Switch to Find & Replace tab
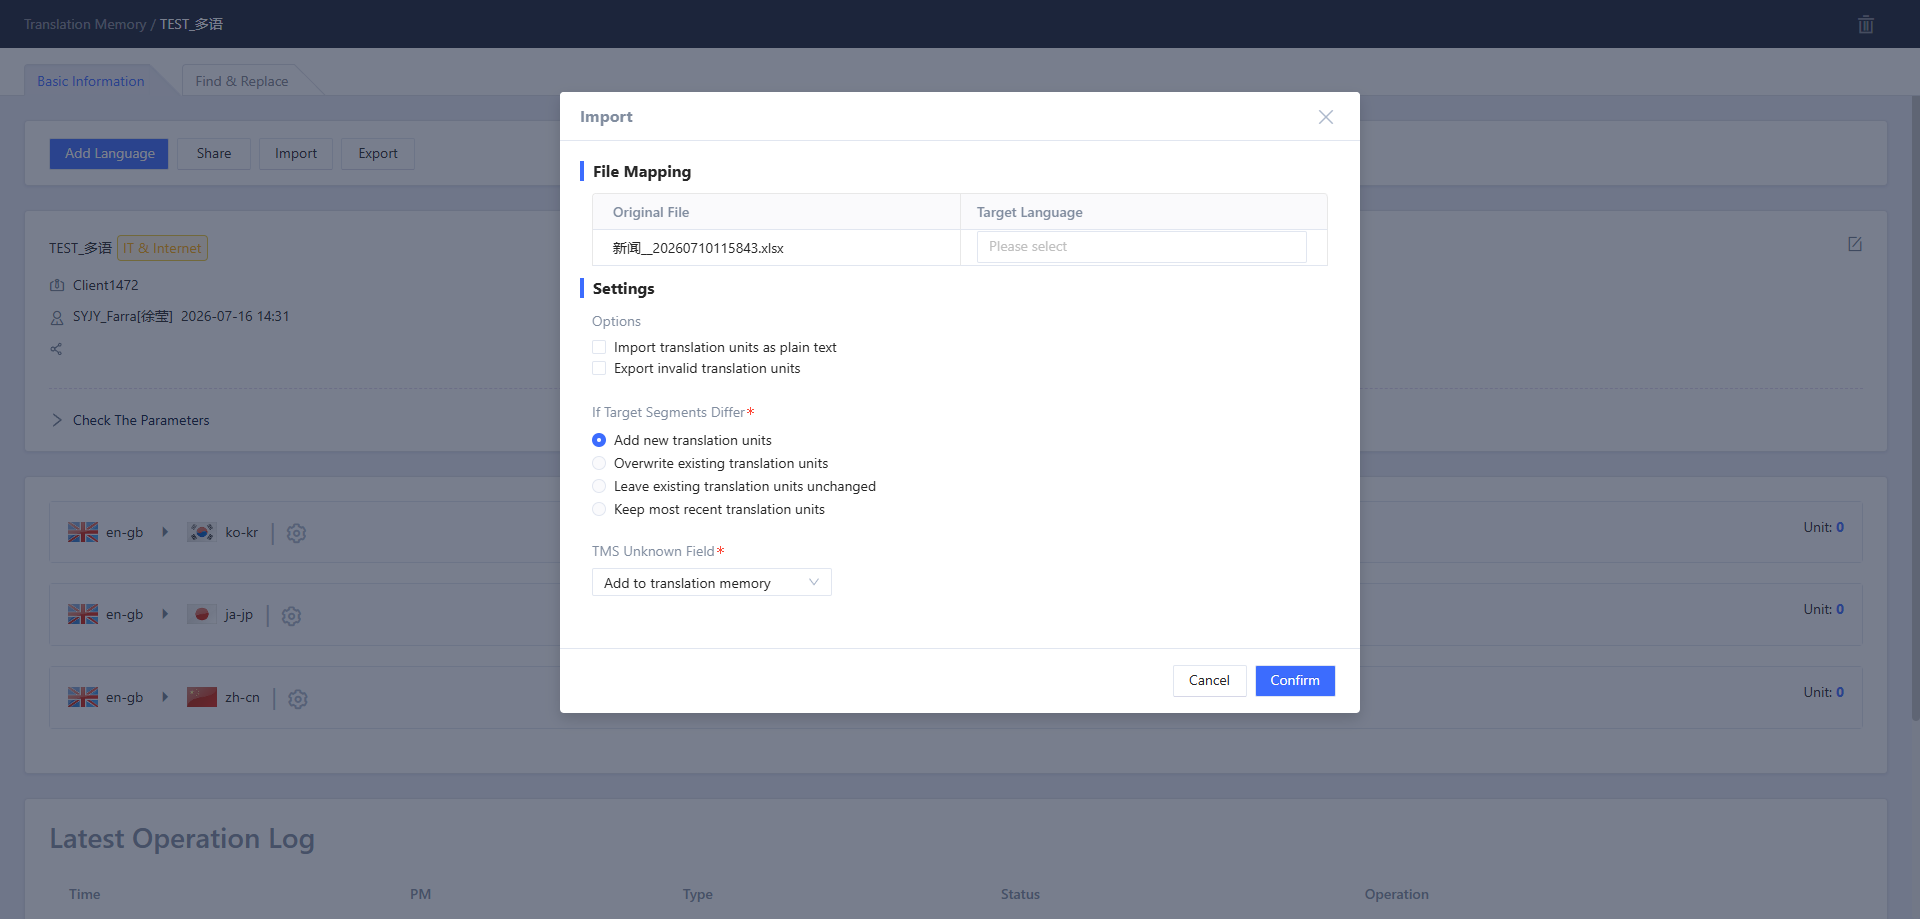Viewport: 1920px width, 919px height. (242, 81)
